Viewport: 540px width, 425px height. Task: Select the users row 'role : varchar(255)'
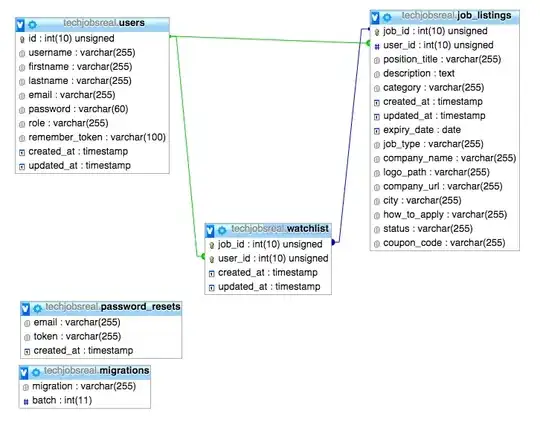pyautogui.click(x=92, y=123)
